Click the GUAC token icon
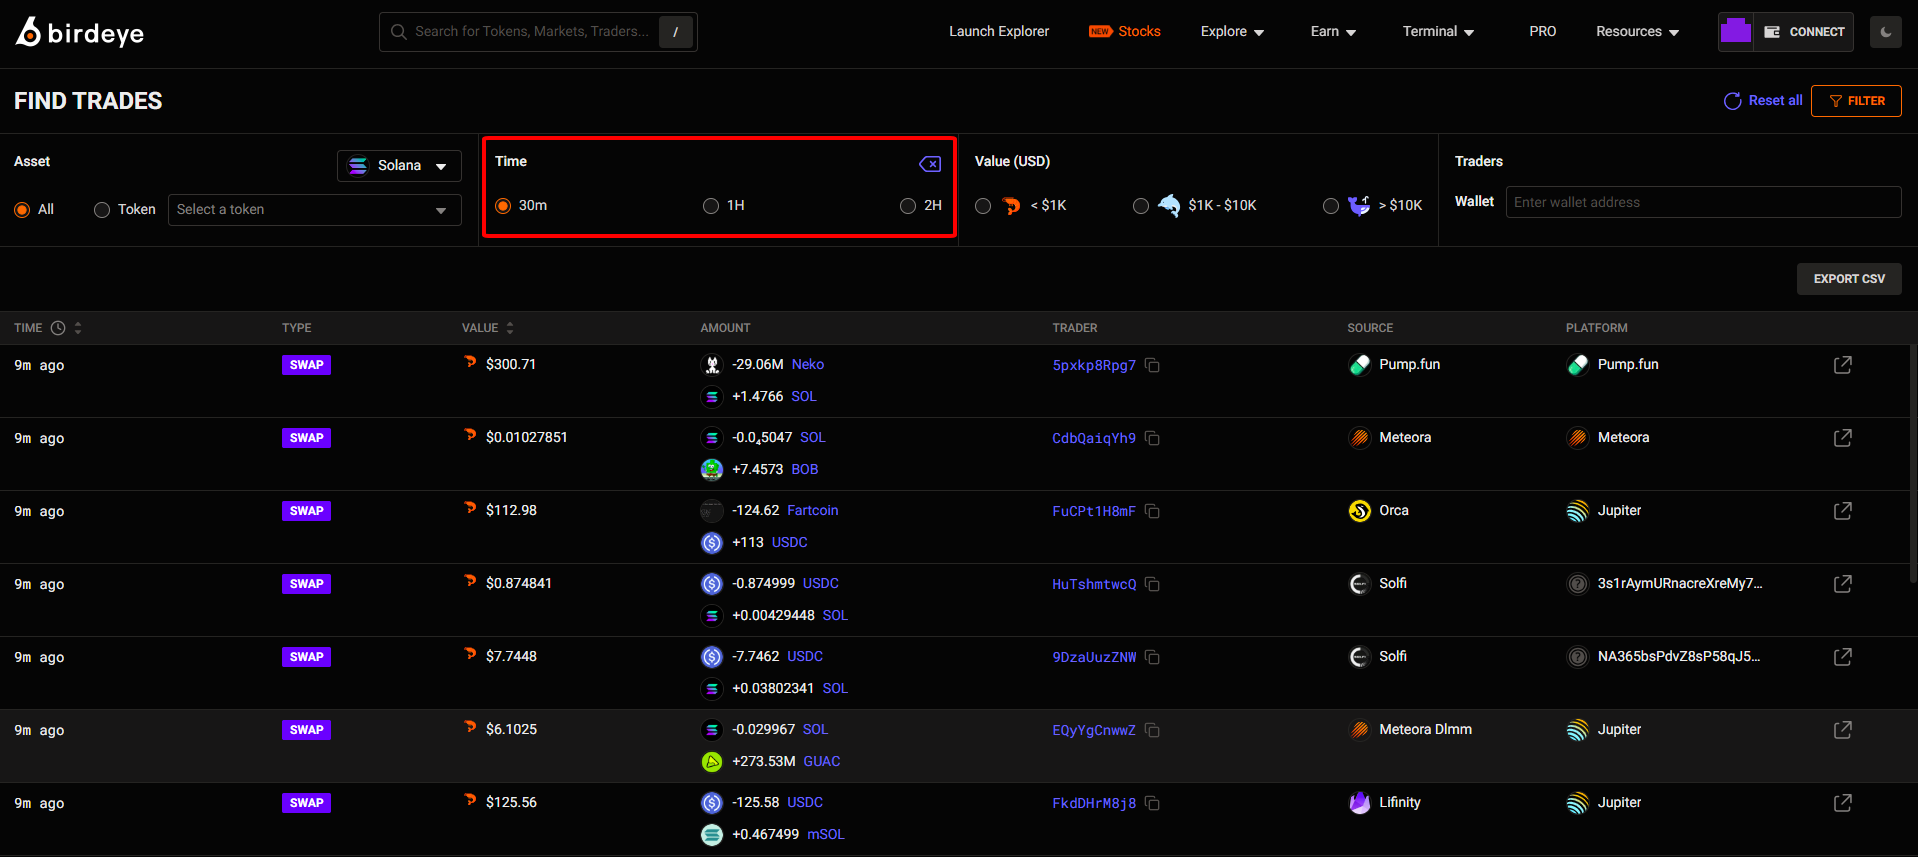Viewport: 1918px width, 857px height. (x=712, y=762)
